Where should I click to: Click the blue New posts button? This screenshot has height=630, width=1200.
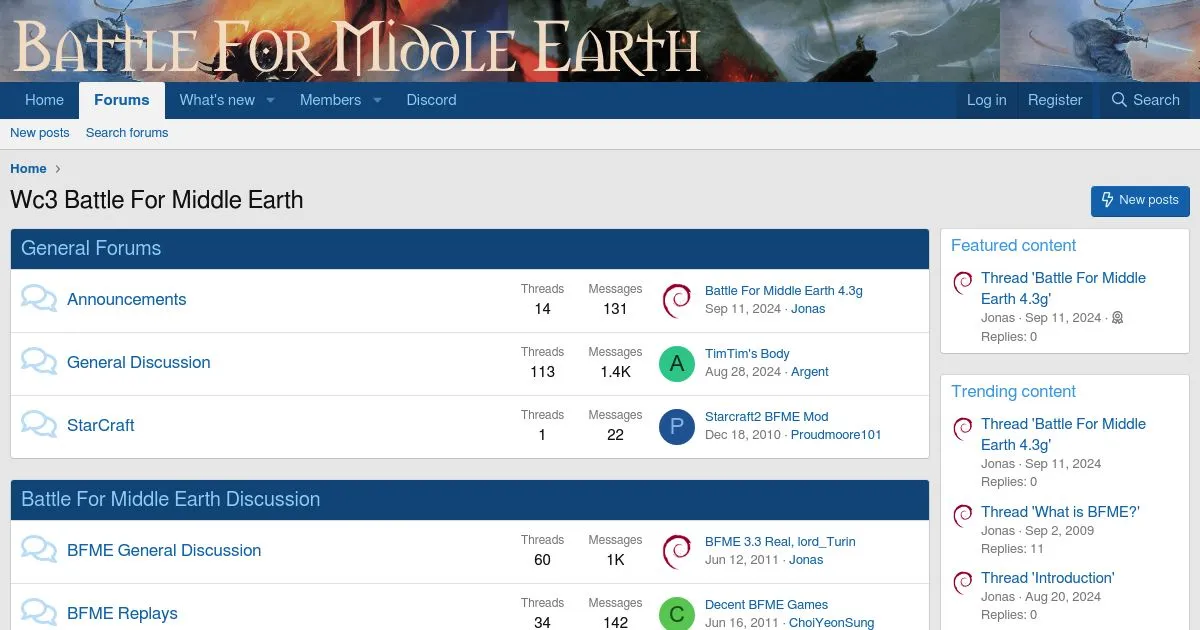pos(1140,200)
